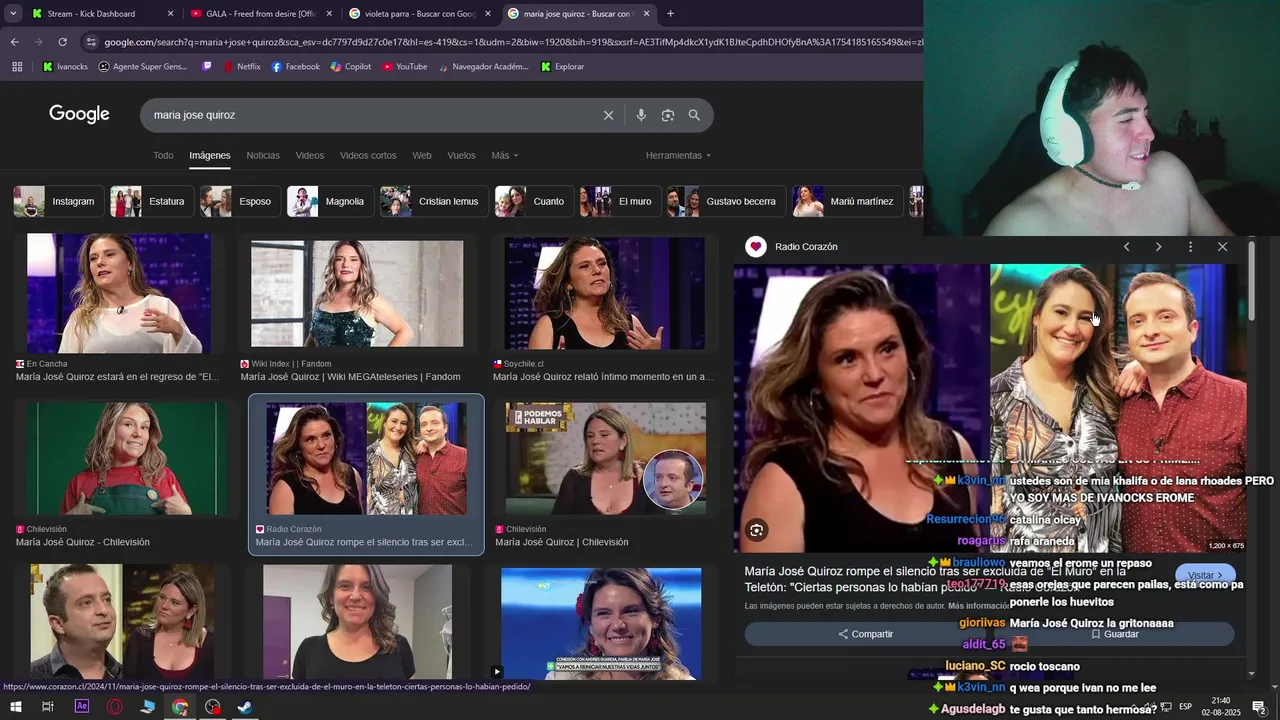This screenshot has height=720, width=1280.
Task: Expand the Más search filter dropdown
Action: [x=504, y=156]
